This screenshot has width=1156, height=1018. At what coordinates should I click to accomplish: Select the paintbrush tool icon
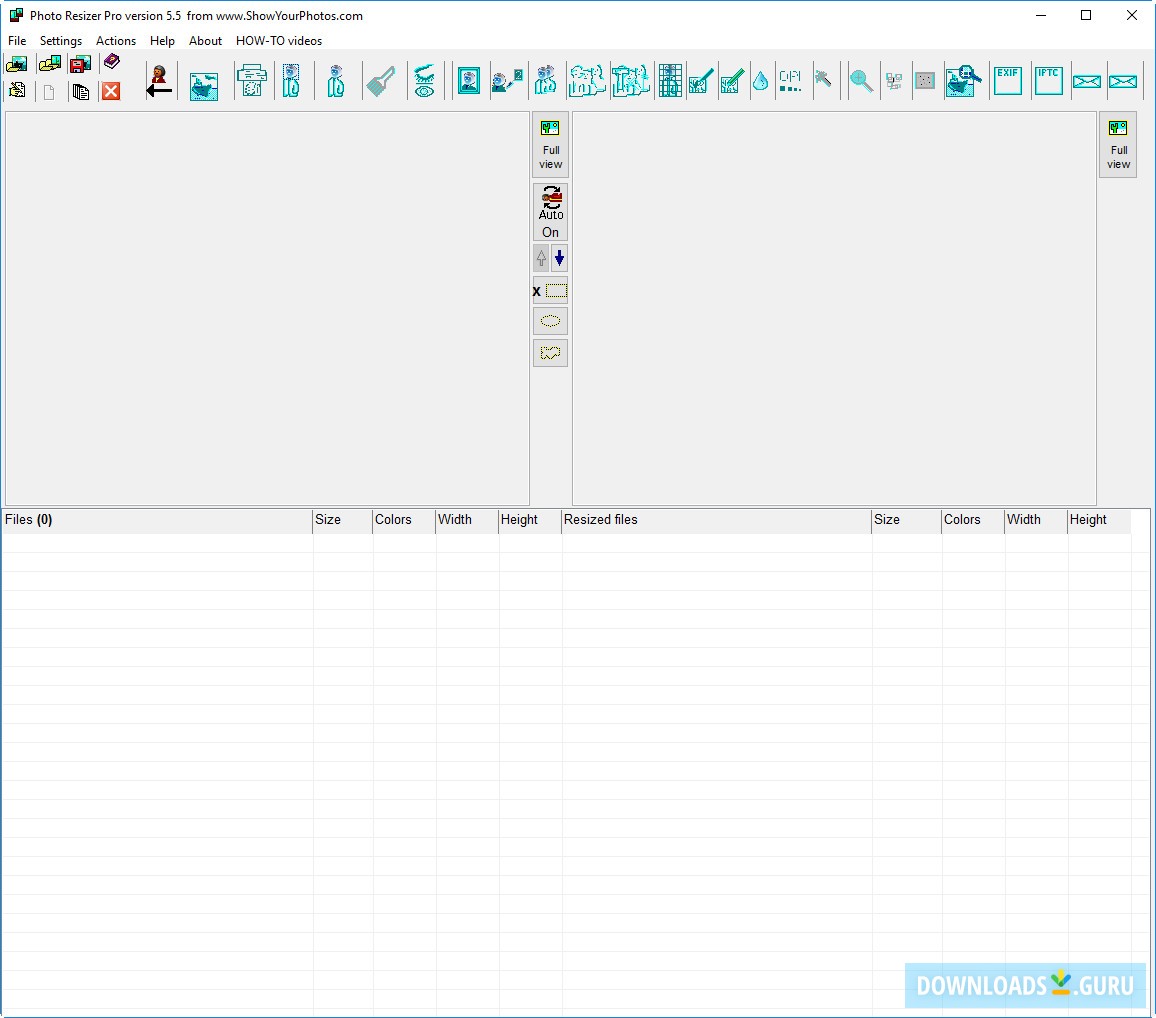pyautogui.click(x=380, y=81)
